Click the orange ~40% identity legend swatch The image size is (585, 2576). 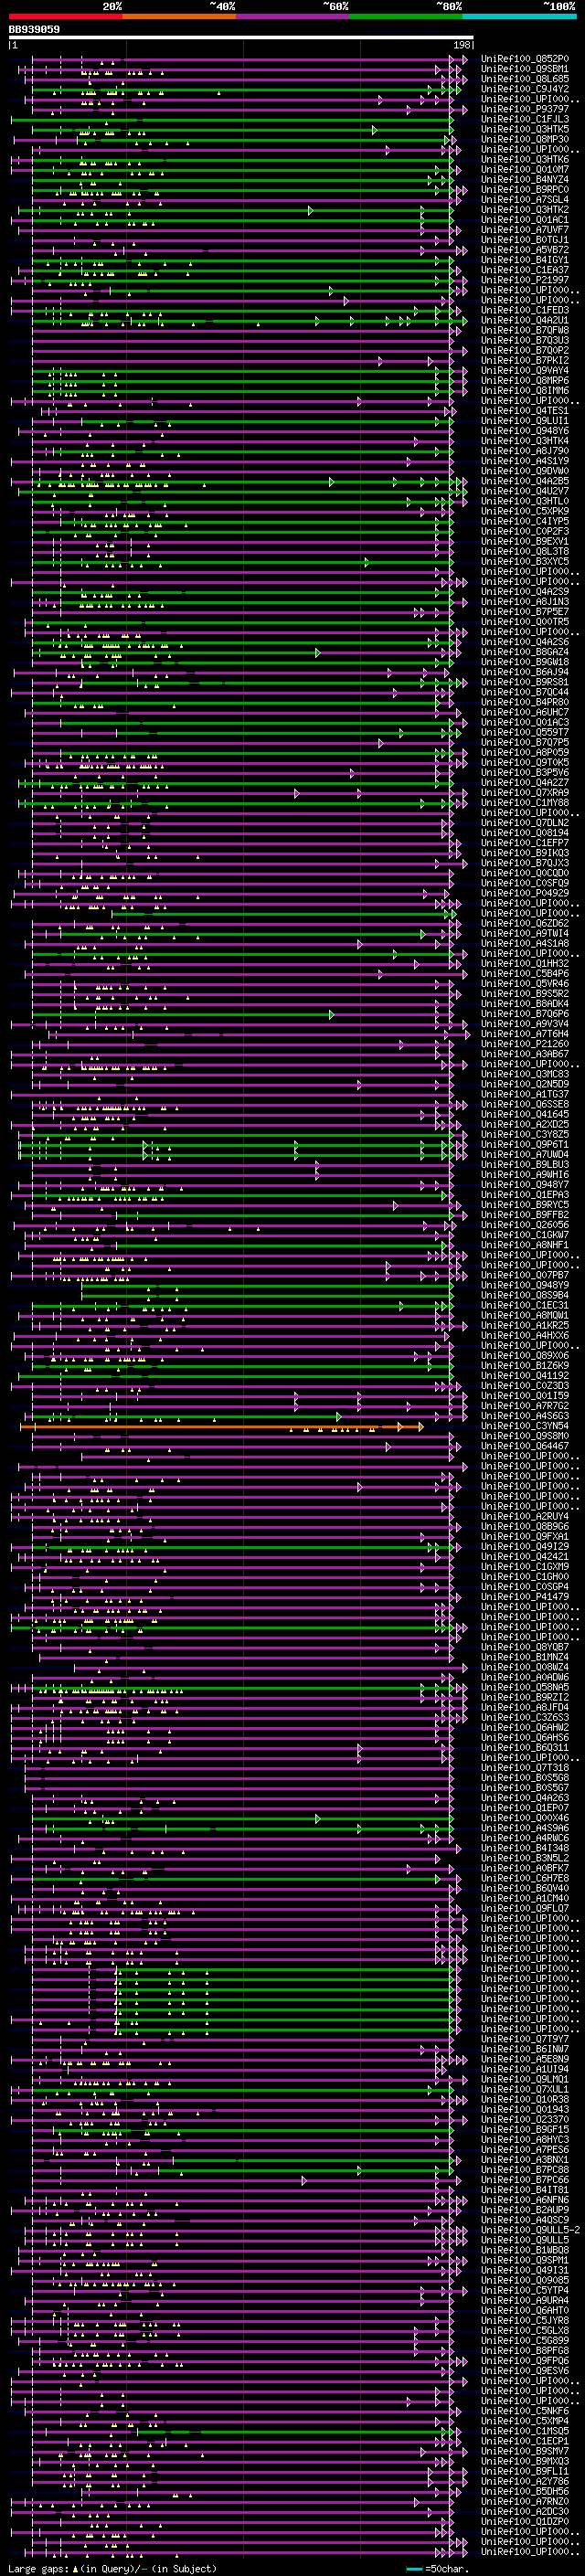179,16
